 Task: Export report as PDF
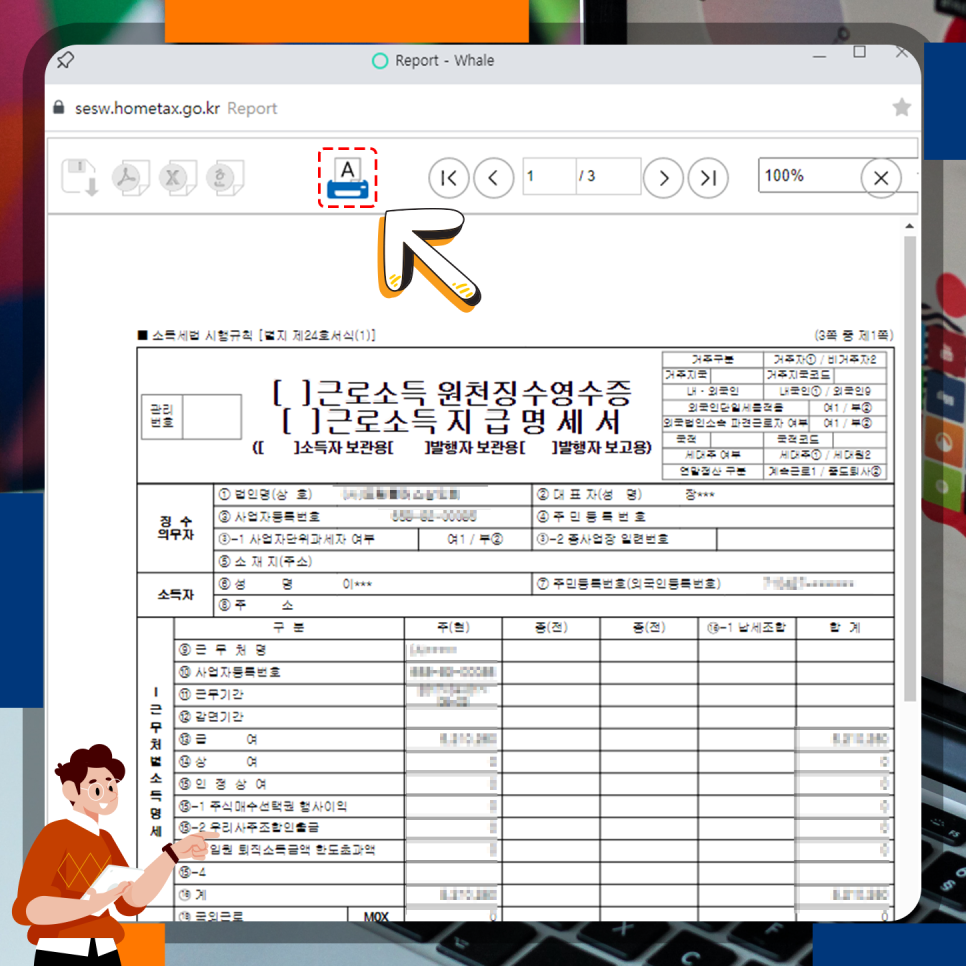tap(130, 177)
